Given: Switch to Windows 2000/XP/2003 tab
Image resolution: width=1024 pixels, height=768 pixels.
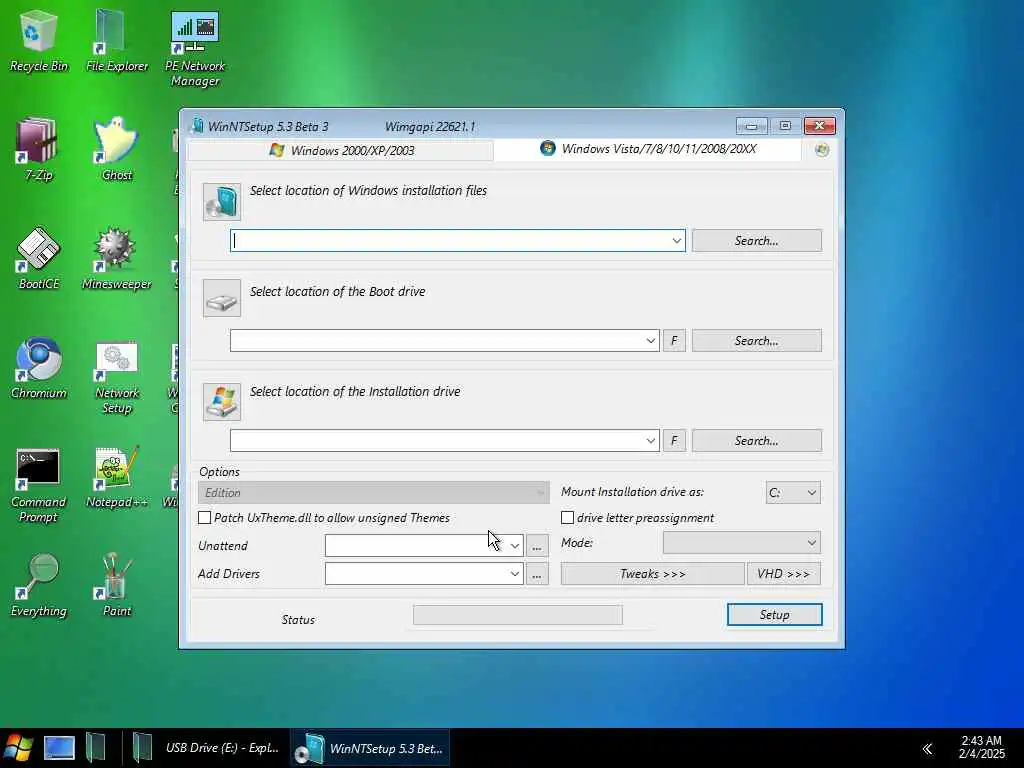Looking at the screenshot, I should click(341, 150).
